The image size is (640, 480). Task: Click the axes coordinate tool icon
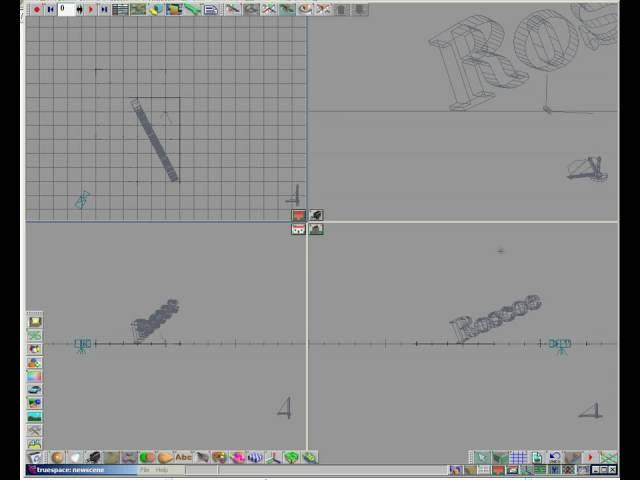pyautogui.click(x=273, y=458)
